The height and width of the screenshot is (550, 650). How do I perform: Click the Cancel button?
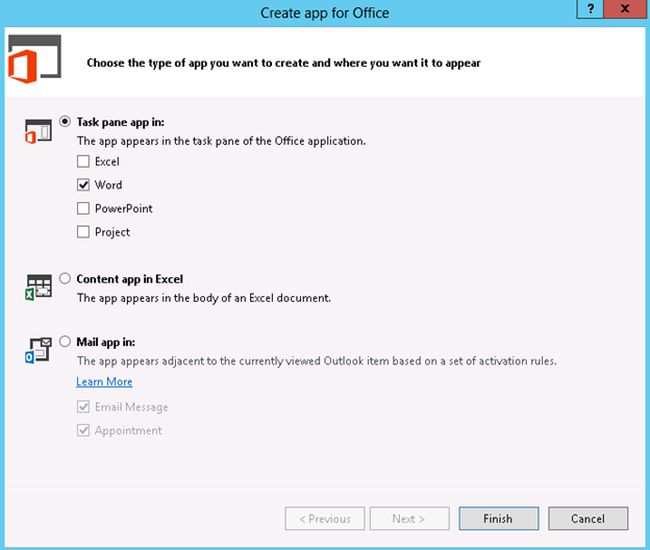pos(588,518)
